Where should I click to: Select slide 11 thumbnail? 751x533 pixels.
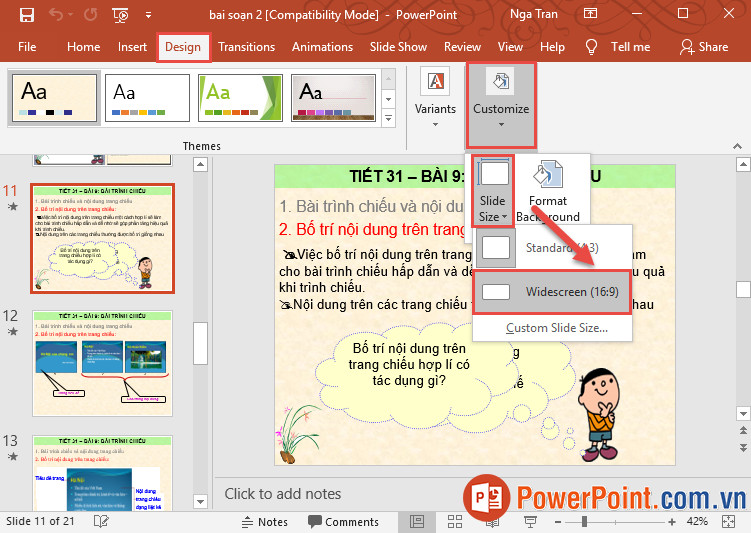(102, 238)
